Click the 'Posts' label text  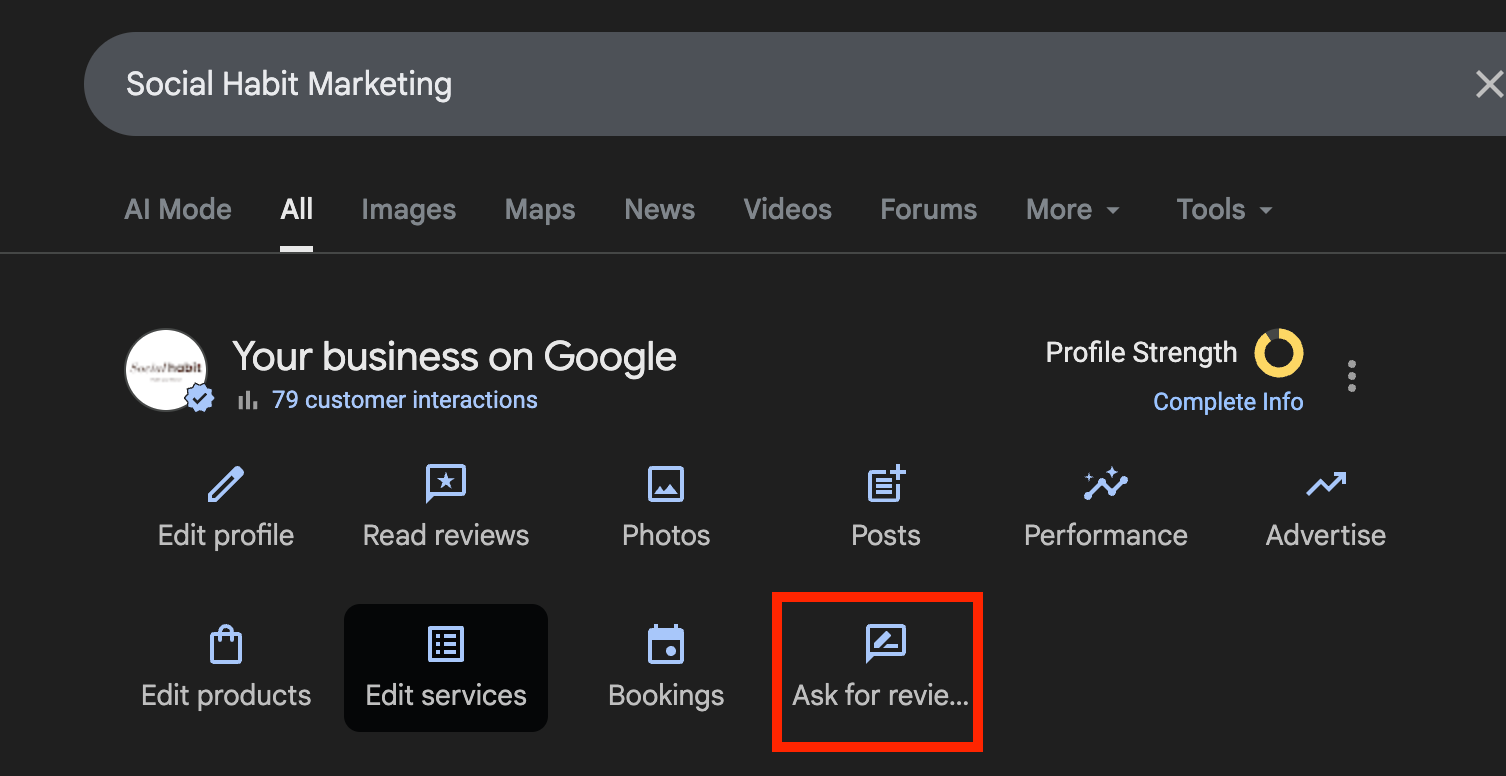886,535
